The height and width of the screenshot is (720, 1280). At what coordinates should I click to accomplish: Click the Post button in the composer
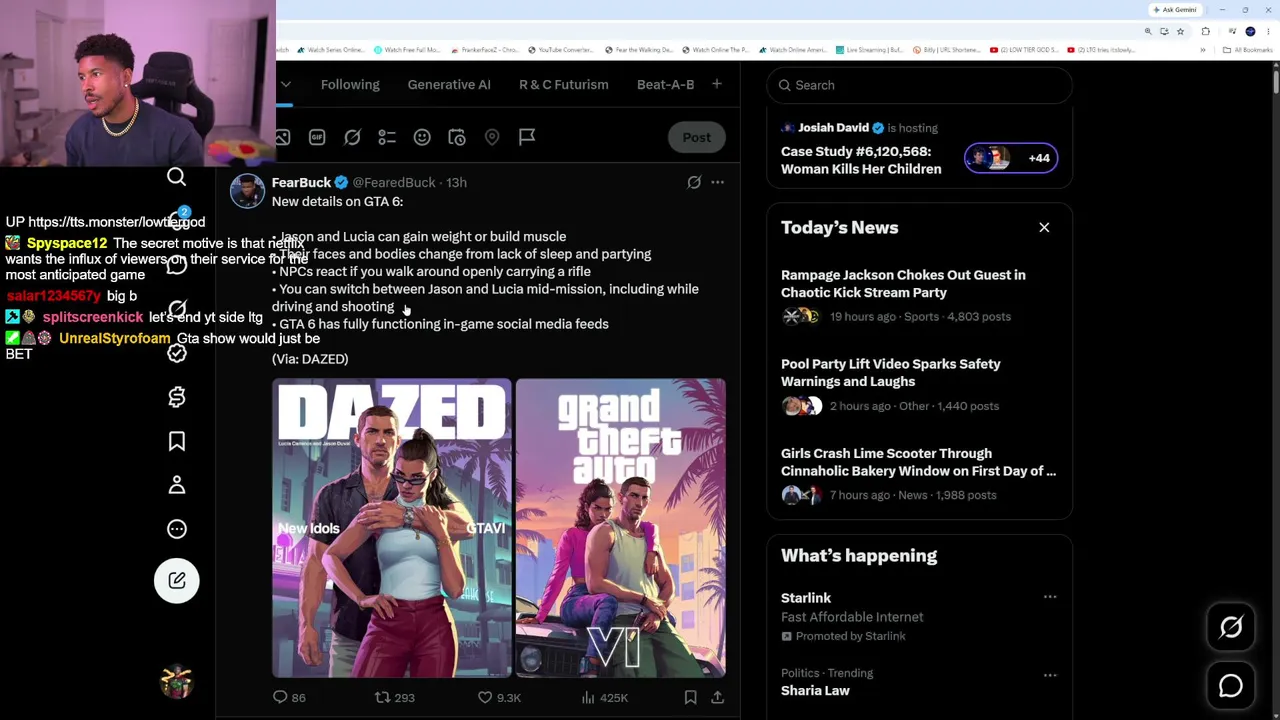(697, 137)
